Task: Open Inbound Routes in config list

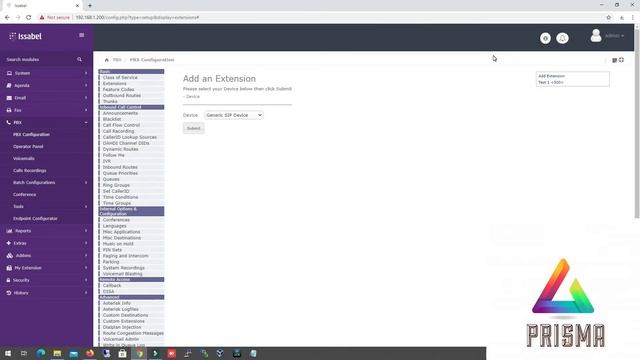Action: [x=120, y=167]
